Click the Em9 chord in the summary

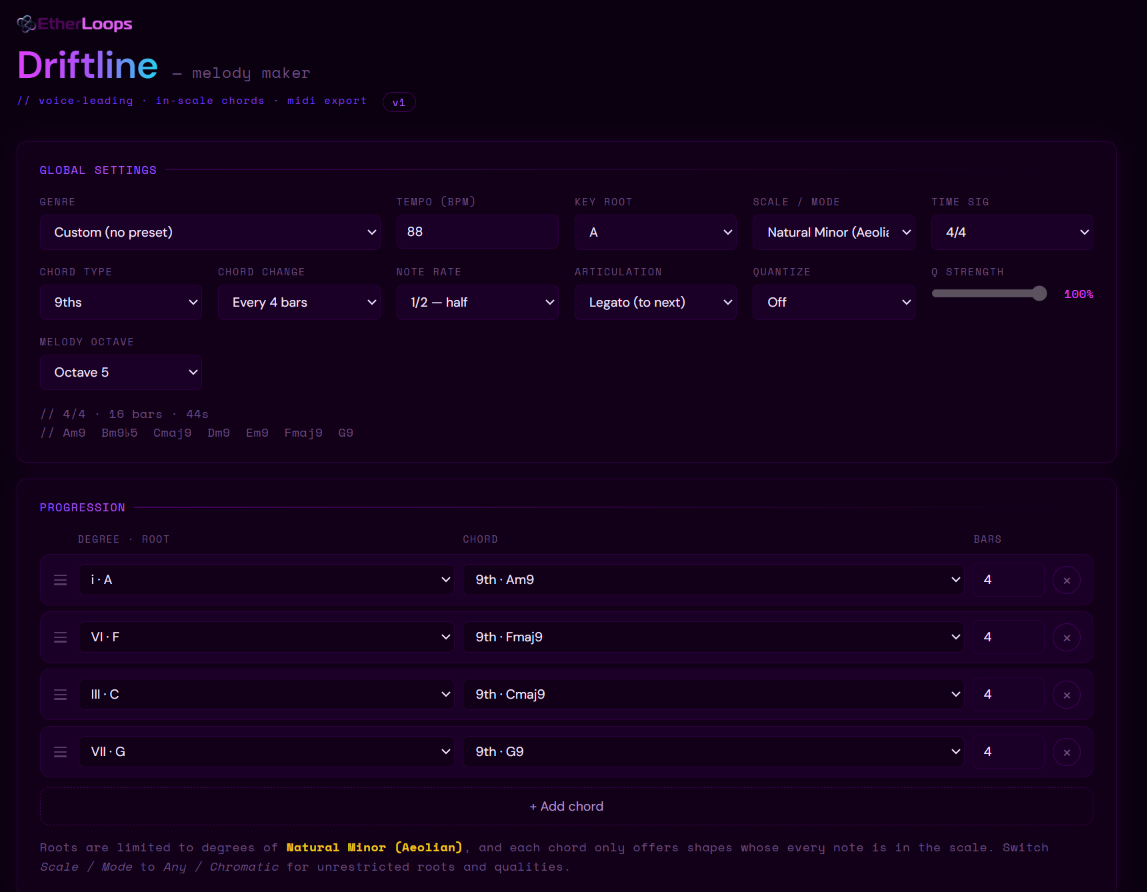[257, 433]
